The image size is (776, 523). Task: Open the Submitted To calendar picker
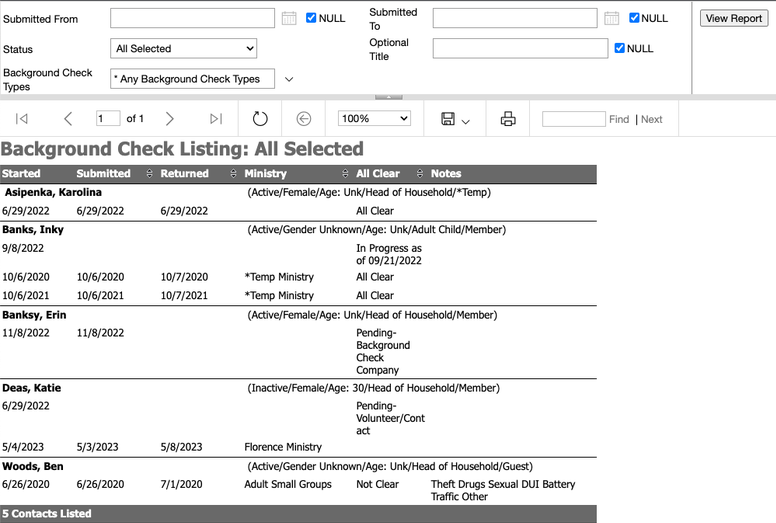click(x=612, y=18)
